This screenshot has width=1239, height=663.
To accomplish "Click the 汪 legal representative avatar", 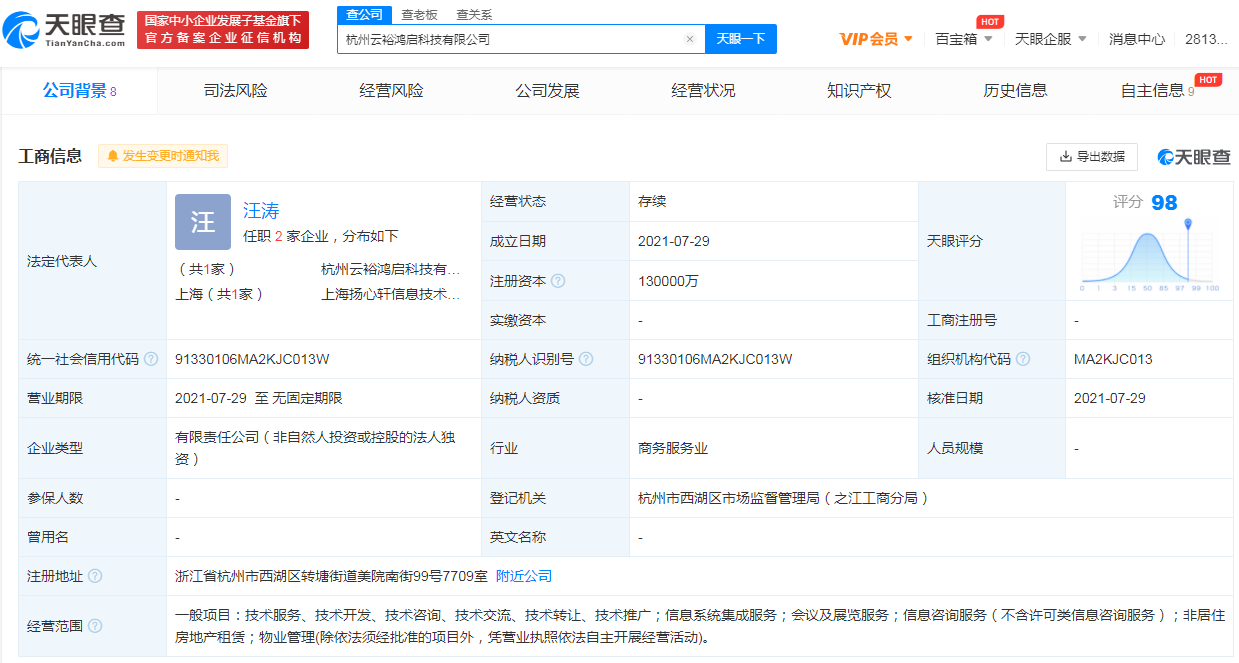I will coord(203,222).
